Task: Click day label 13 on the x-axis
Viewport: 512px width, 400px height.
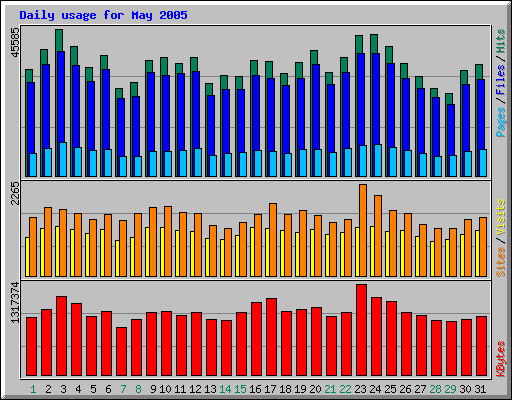Action: [x=210, y=389]
